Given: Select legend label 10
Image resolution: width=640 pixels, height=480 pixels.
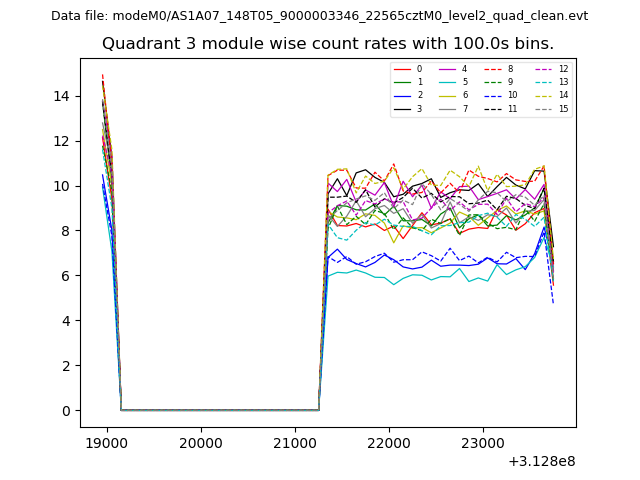Looking at the screenshot, I should click(x=513, y=95).
